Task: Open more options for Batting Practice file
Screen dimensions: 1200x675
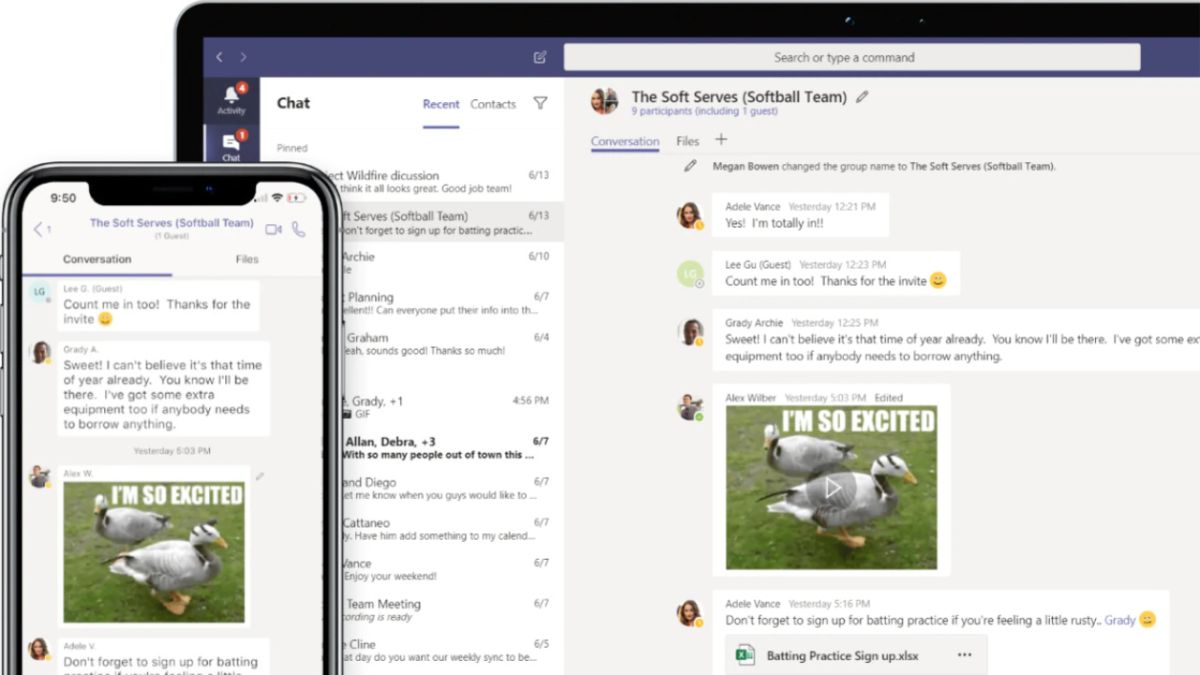Action: click(x=964, y=656)
